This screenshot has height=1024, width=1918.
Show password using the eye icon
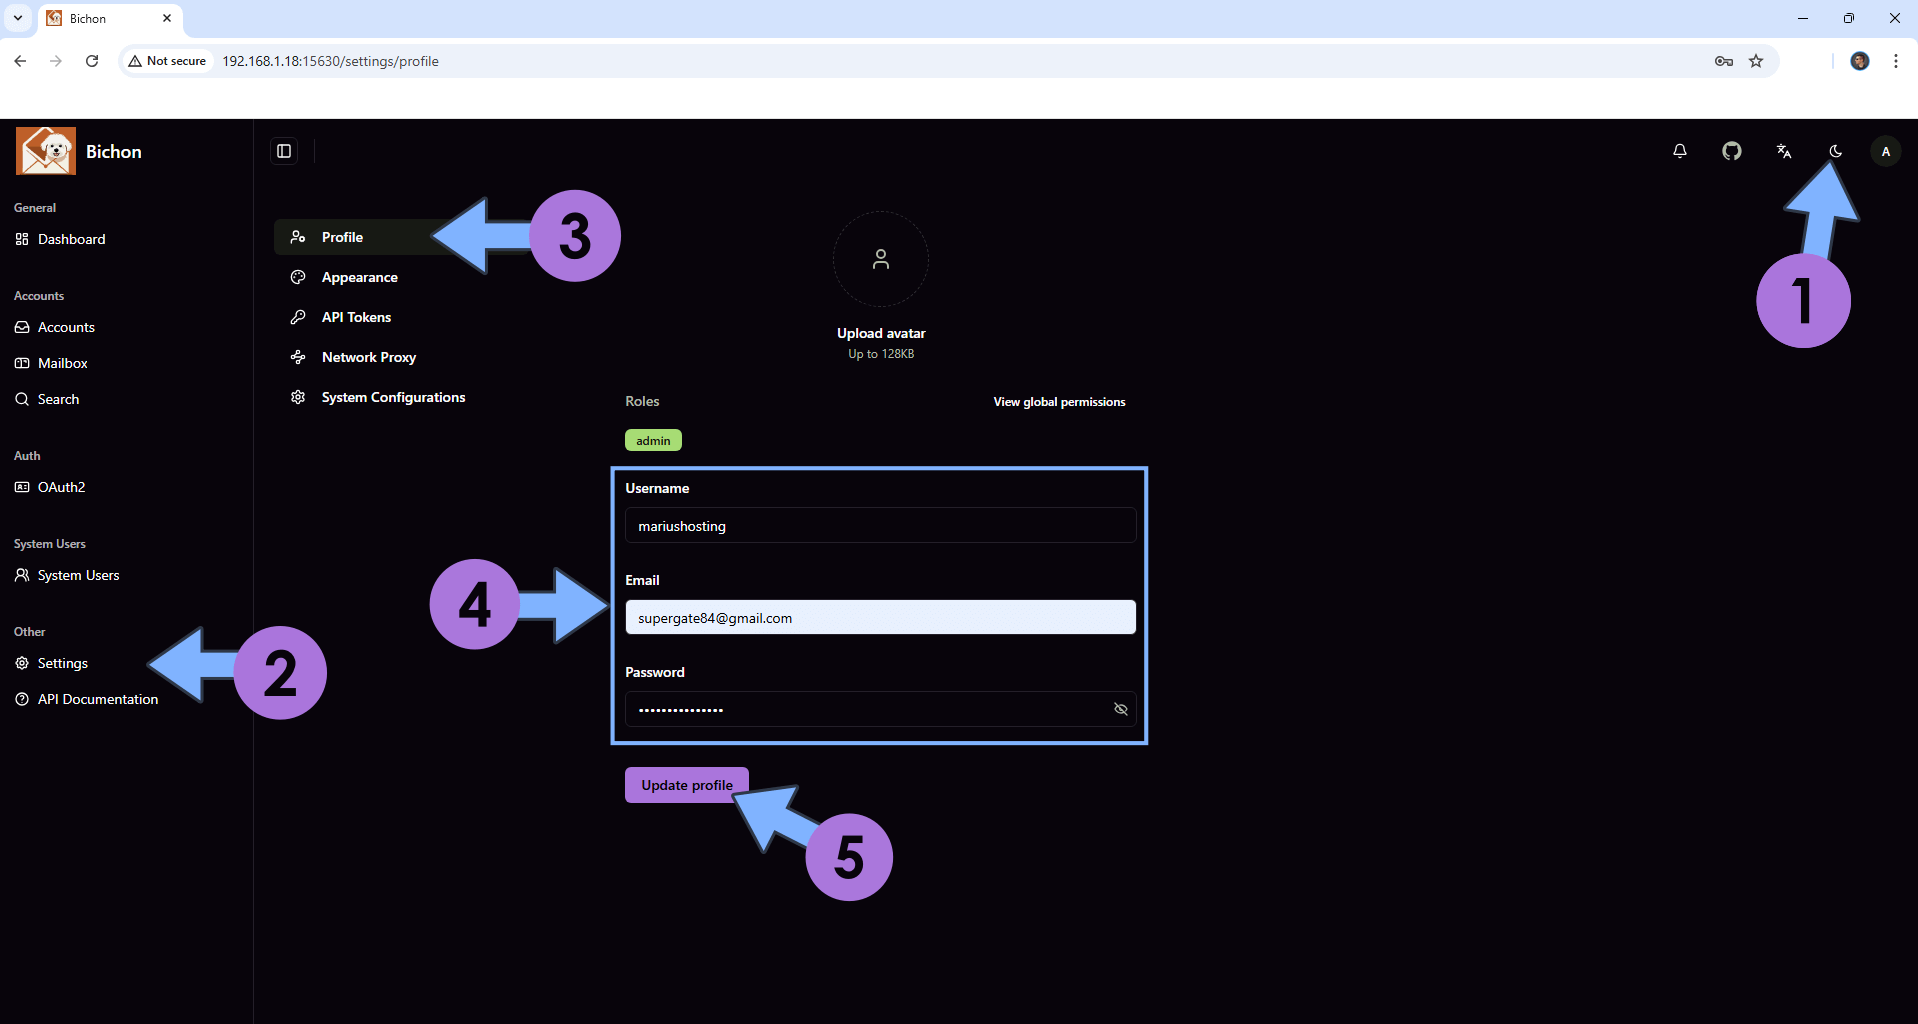click(1121, 709)
